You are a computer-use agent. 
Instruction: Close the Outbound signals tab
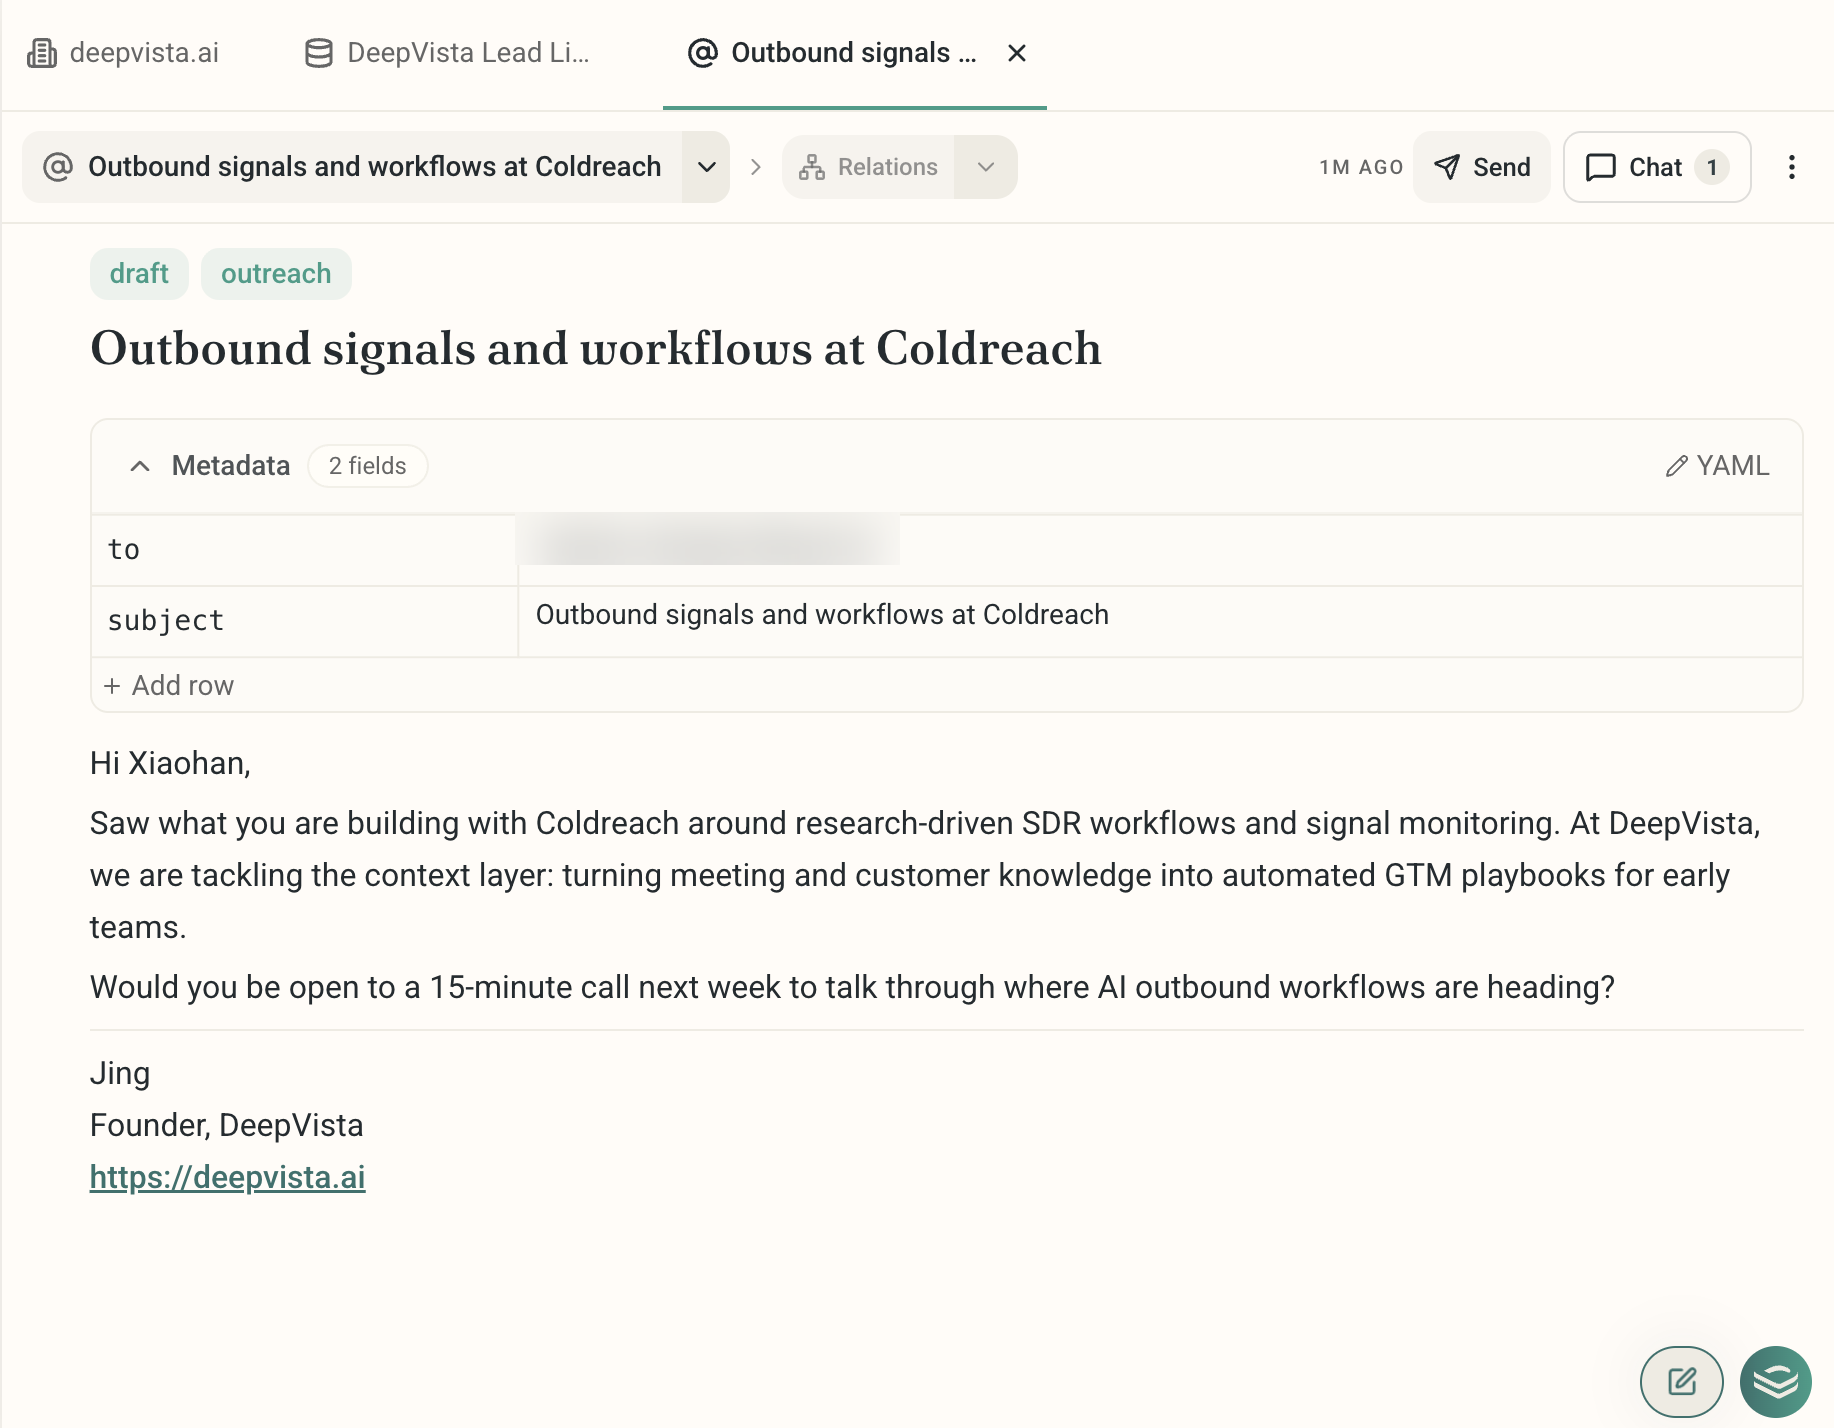coord(1017,53)
